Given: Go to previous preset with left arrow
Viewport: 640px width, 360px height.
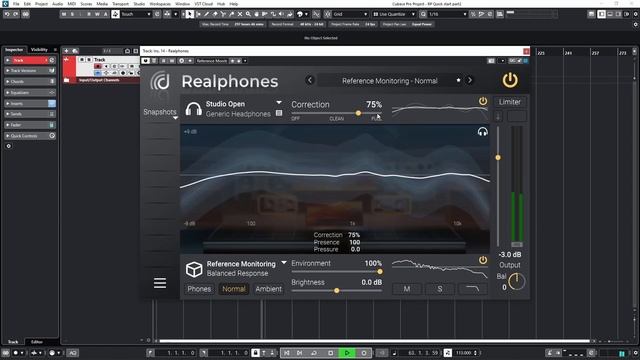Looking at the screenshot, I should tap(310, 80).
